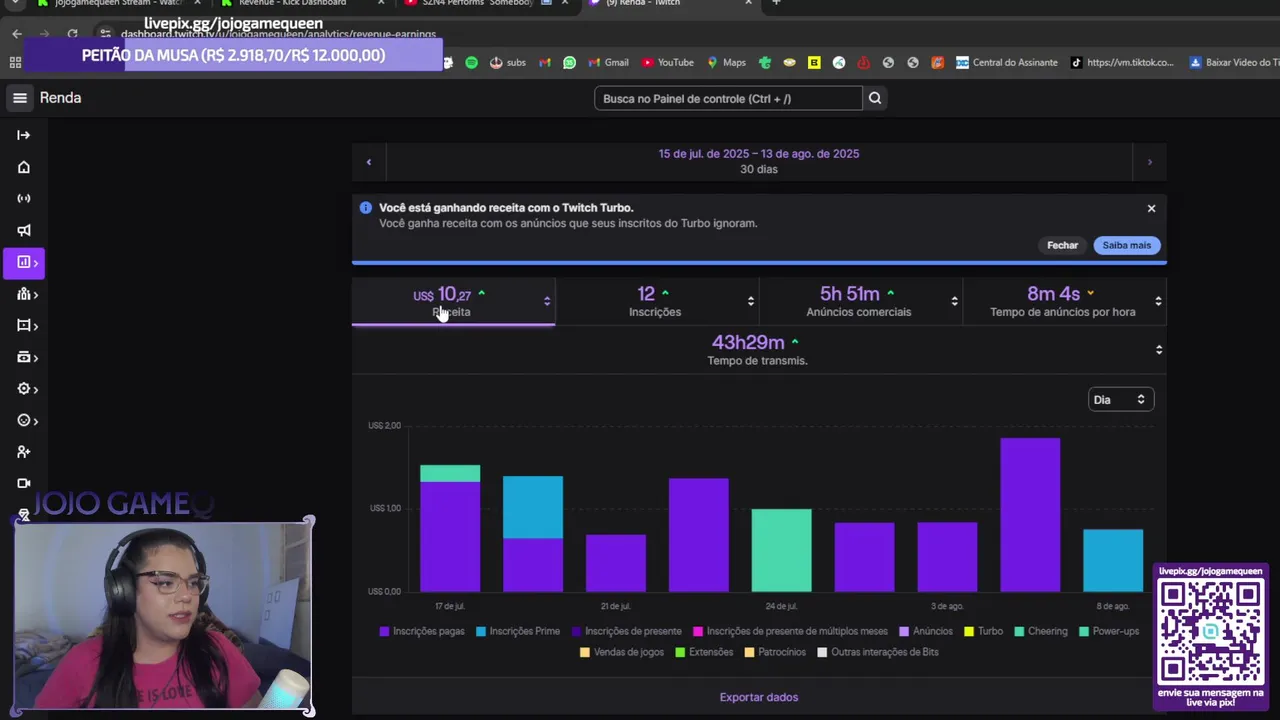
Task: Click the magnifier search button
Action: (x=875, y=98)
